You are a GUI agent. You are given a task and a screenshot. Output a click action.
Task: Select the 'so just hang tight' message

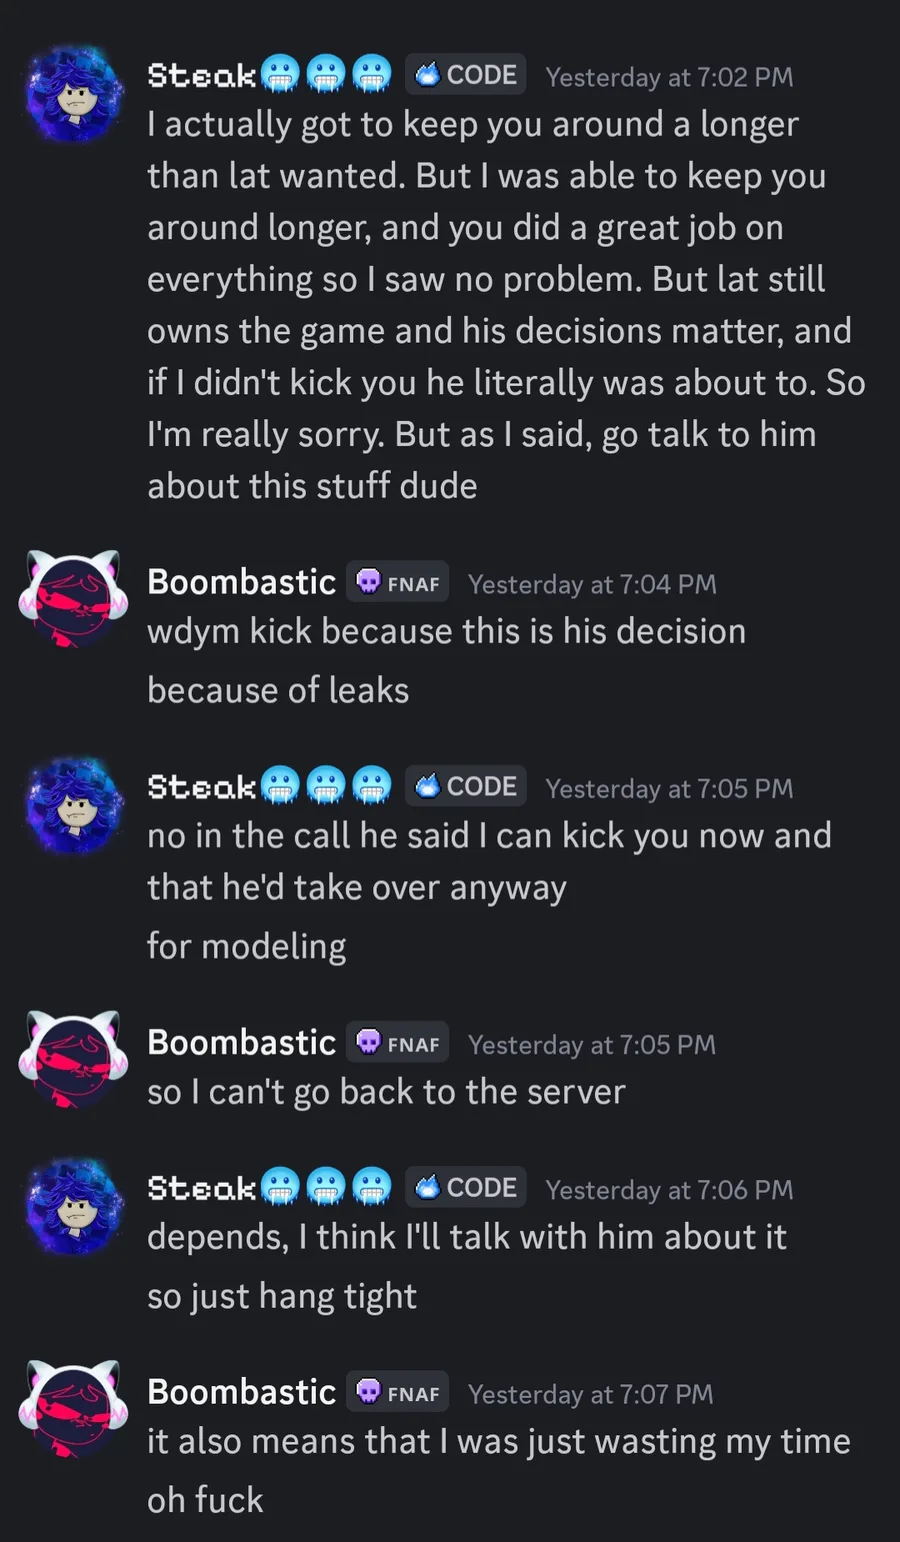click(x=281, y=1296)
